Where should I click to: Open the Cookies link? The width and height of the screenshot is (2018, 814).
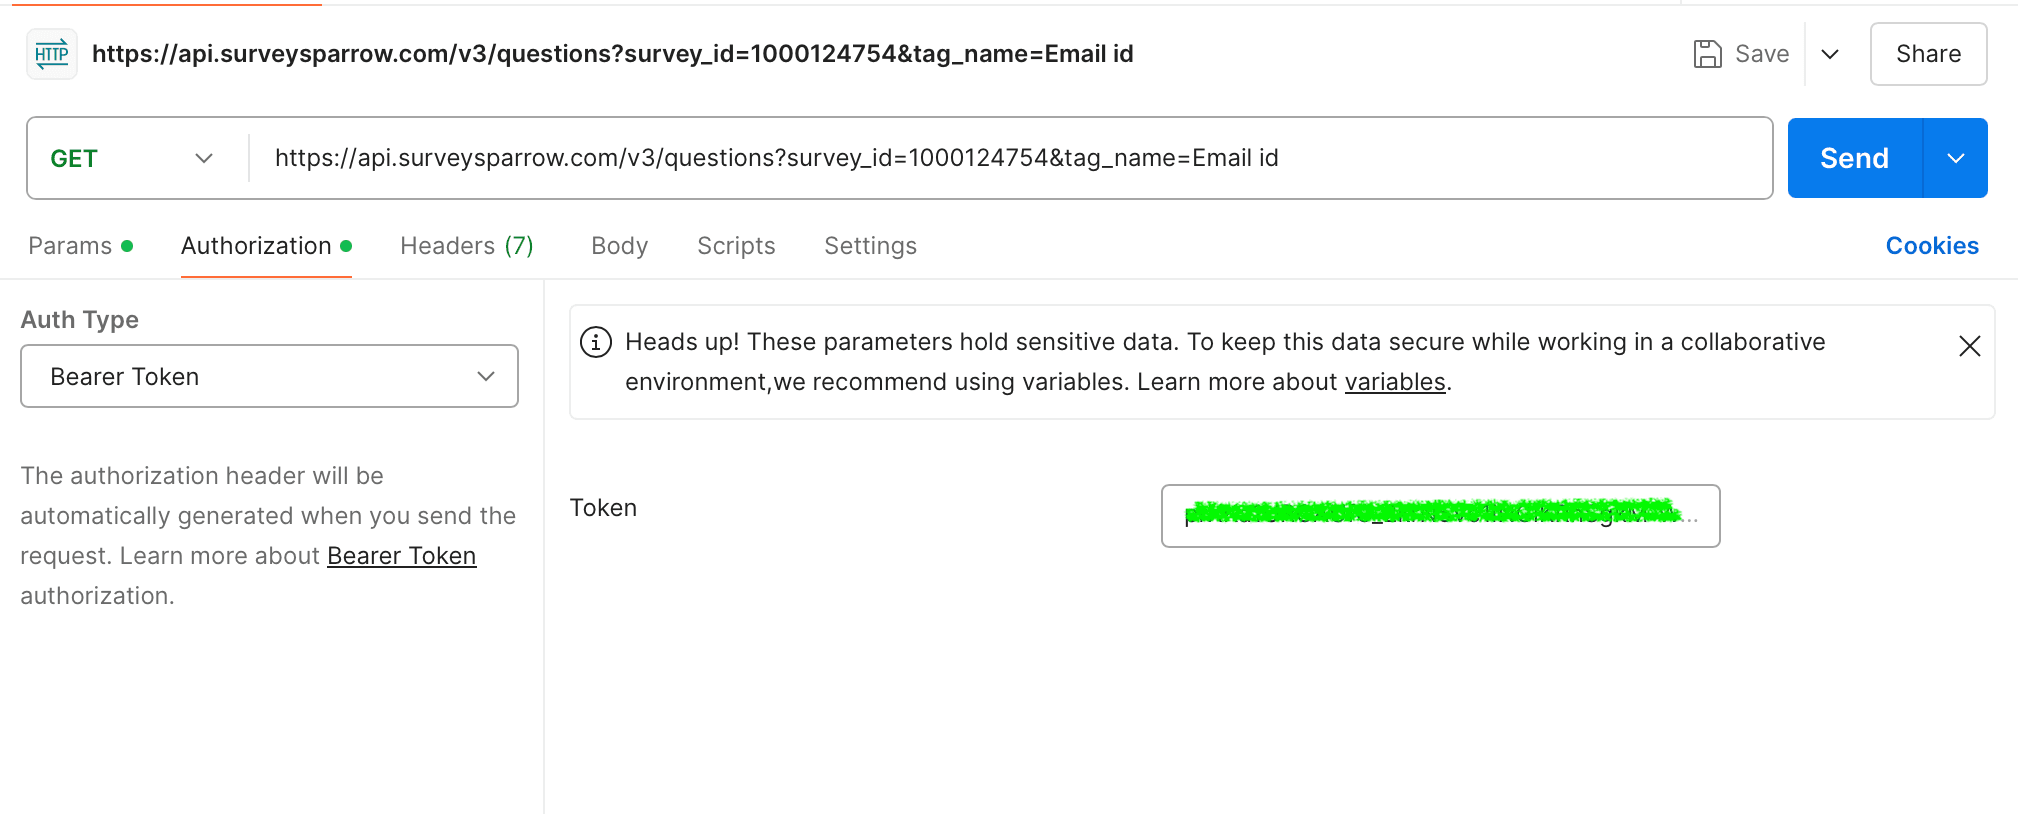1931,246
